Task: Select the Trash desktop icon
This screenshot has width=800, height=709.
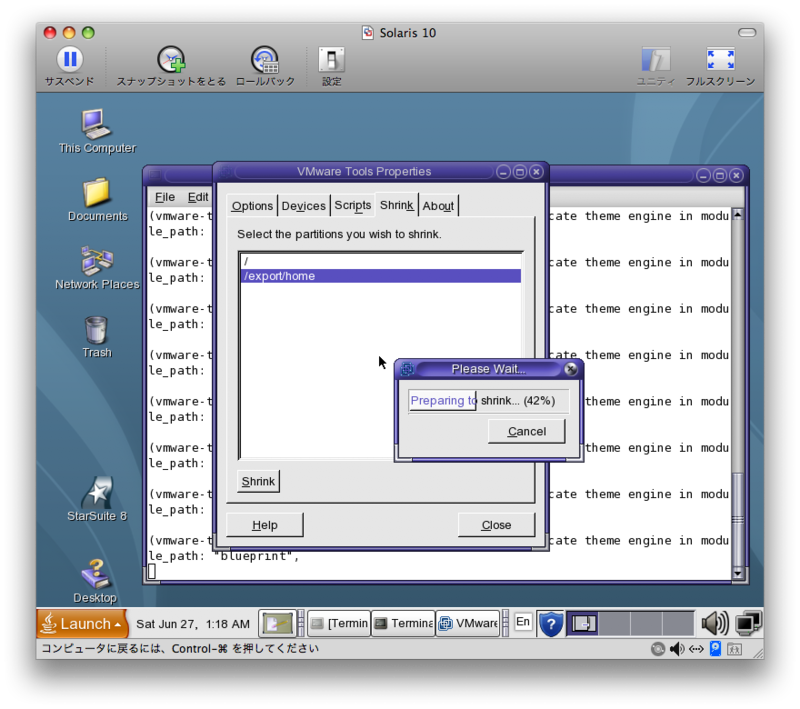Action: click(x=96, y=329)
